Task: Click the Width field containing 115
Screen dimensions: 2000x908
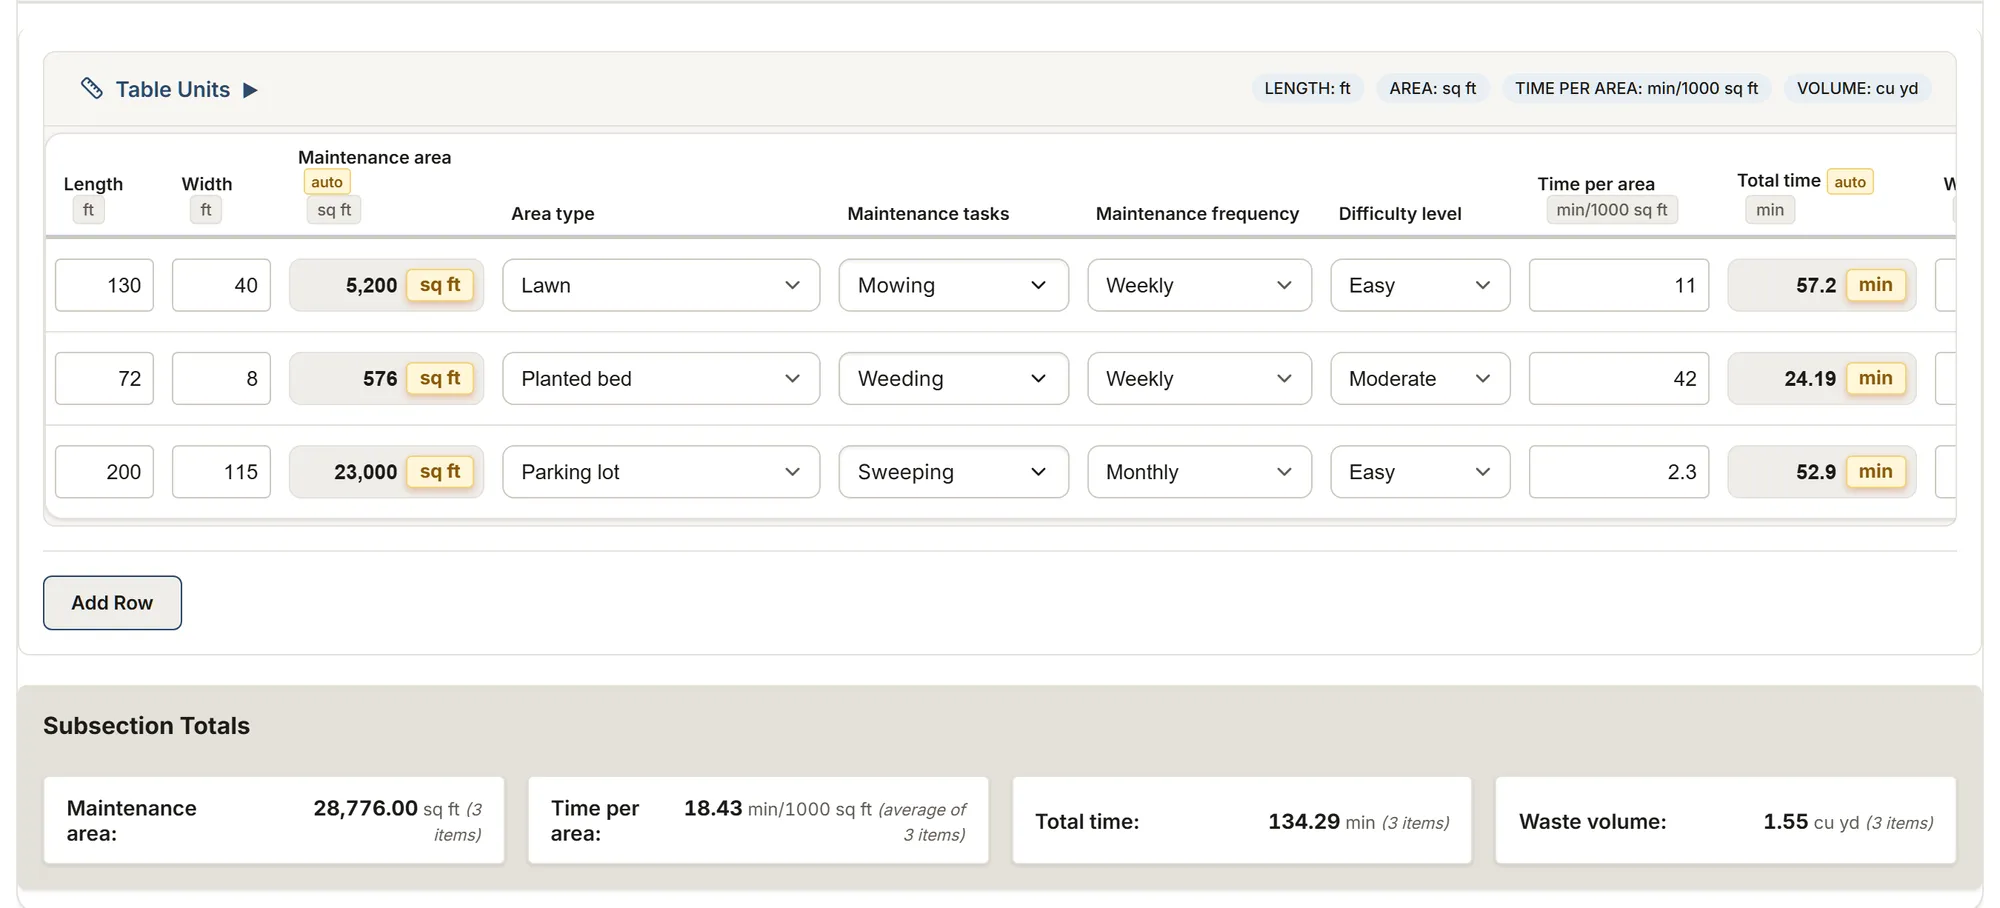Action: (x=221, y=471)
